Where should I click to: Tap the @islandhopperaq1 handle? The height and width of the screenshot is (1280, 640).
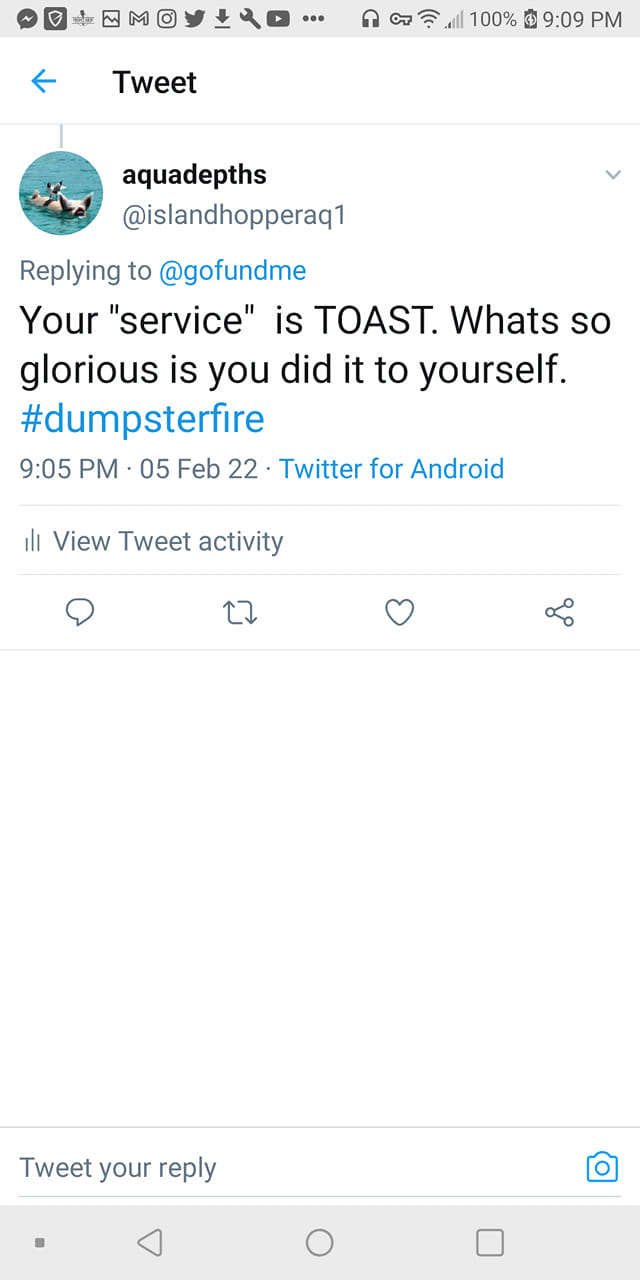(233, 215)
